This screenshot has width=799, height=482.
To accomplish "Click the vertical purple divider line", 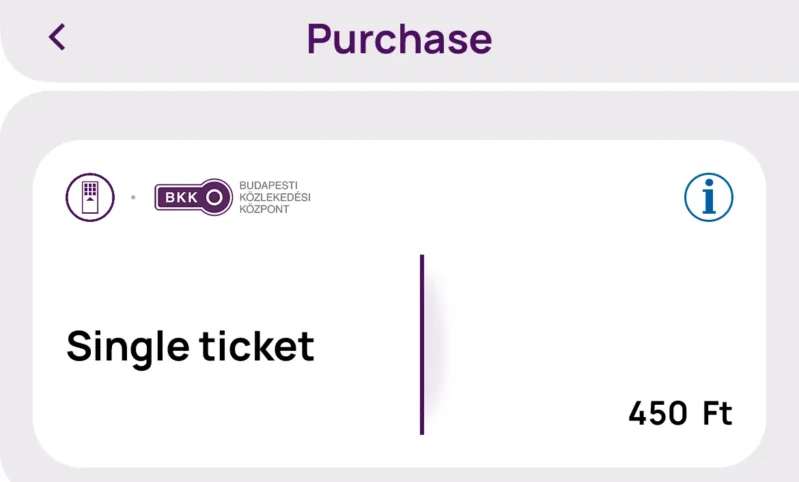I will pos(422,344).
